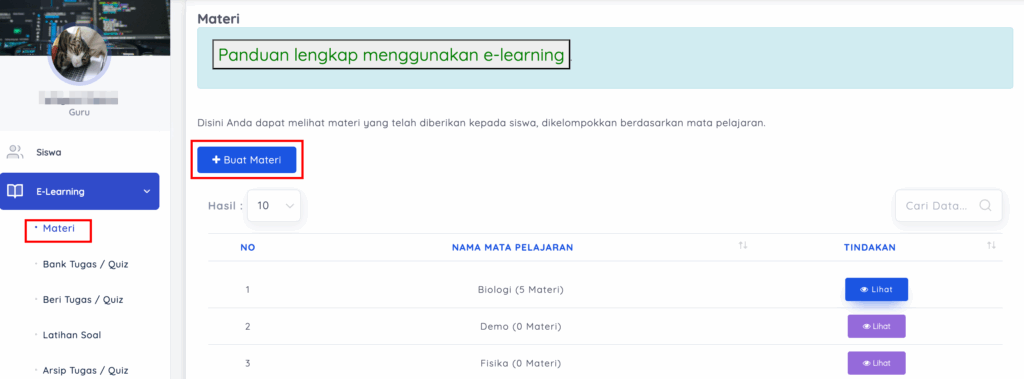Select the Fisika (0 Materi) cell
The width and height of the screenshot is (1024, 379).
pos(520,363)
